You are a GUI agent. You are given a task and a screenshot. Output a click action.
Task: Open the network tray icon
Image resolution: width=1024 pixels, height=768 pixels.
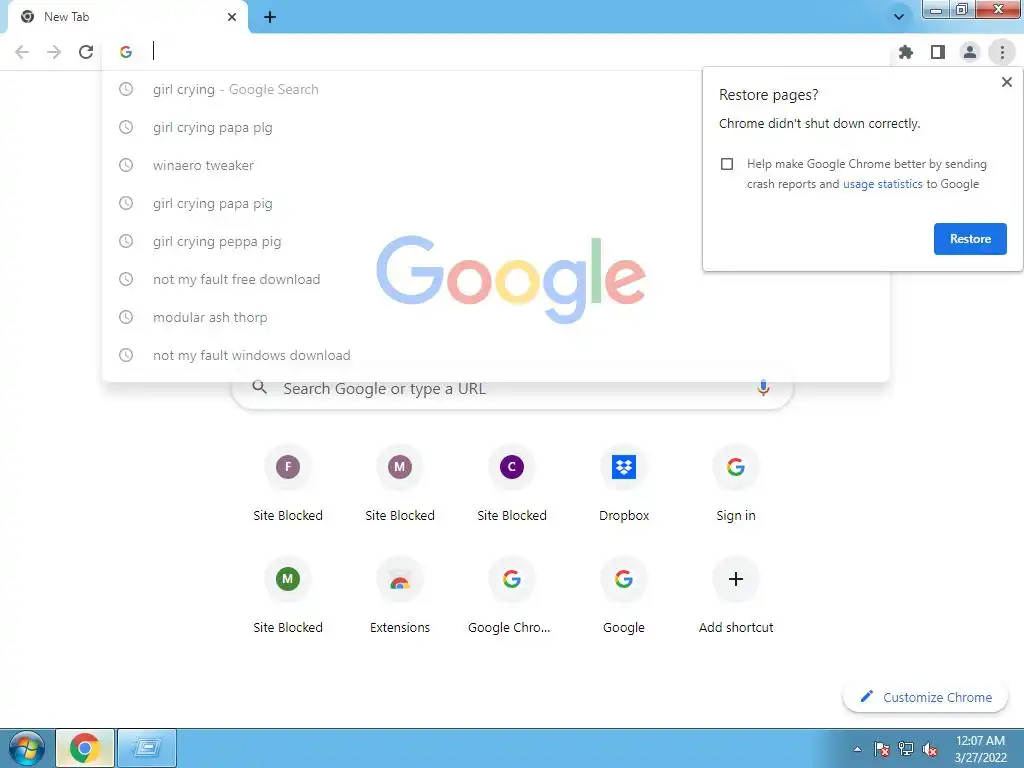click(x=906, y=749)
